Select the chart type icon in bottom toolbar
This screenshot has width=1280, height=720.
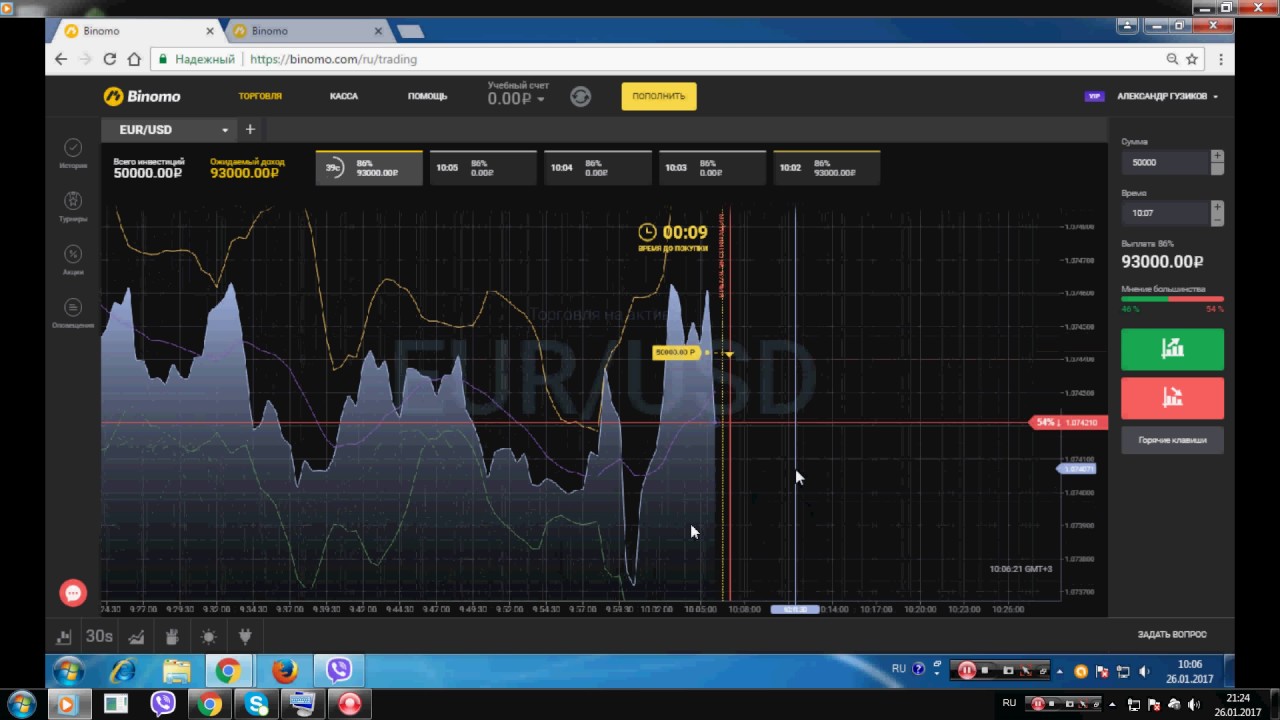pos(64,636)
